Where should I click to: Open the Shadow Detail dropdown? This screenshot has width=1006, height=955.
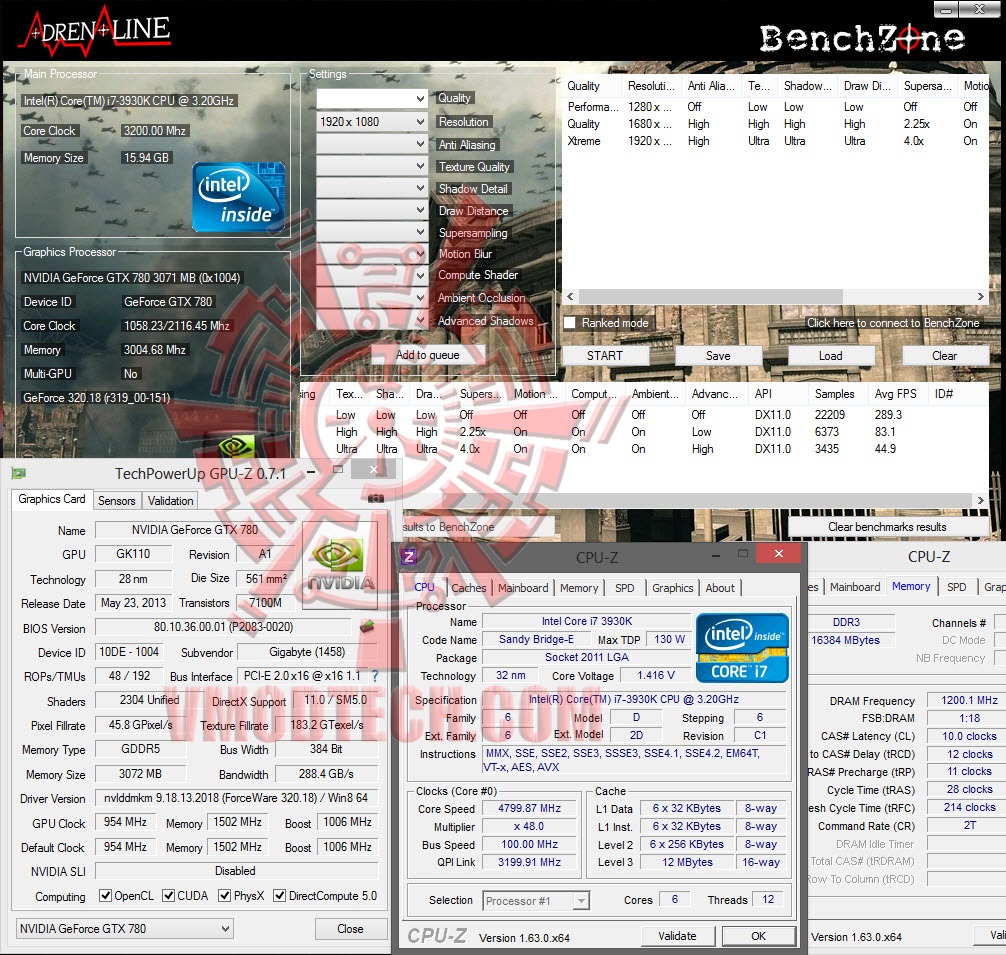tap(372, 187)
